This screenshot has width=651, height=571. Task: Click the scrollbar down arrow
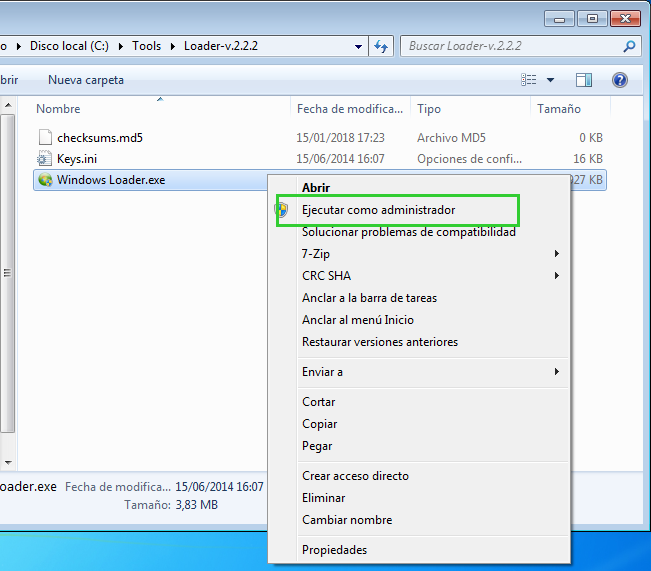click(x=8, y=463)
